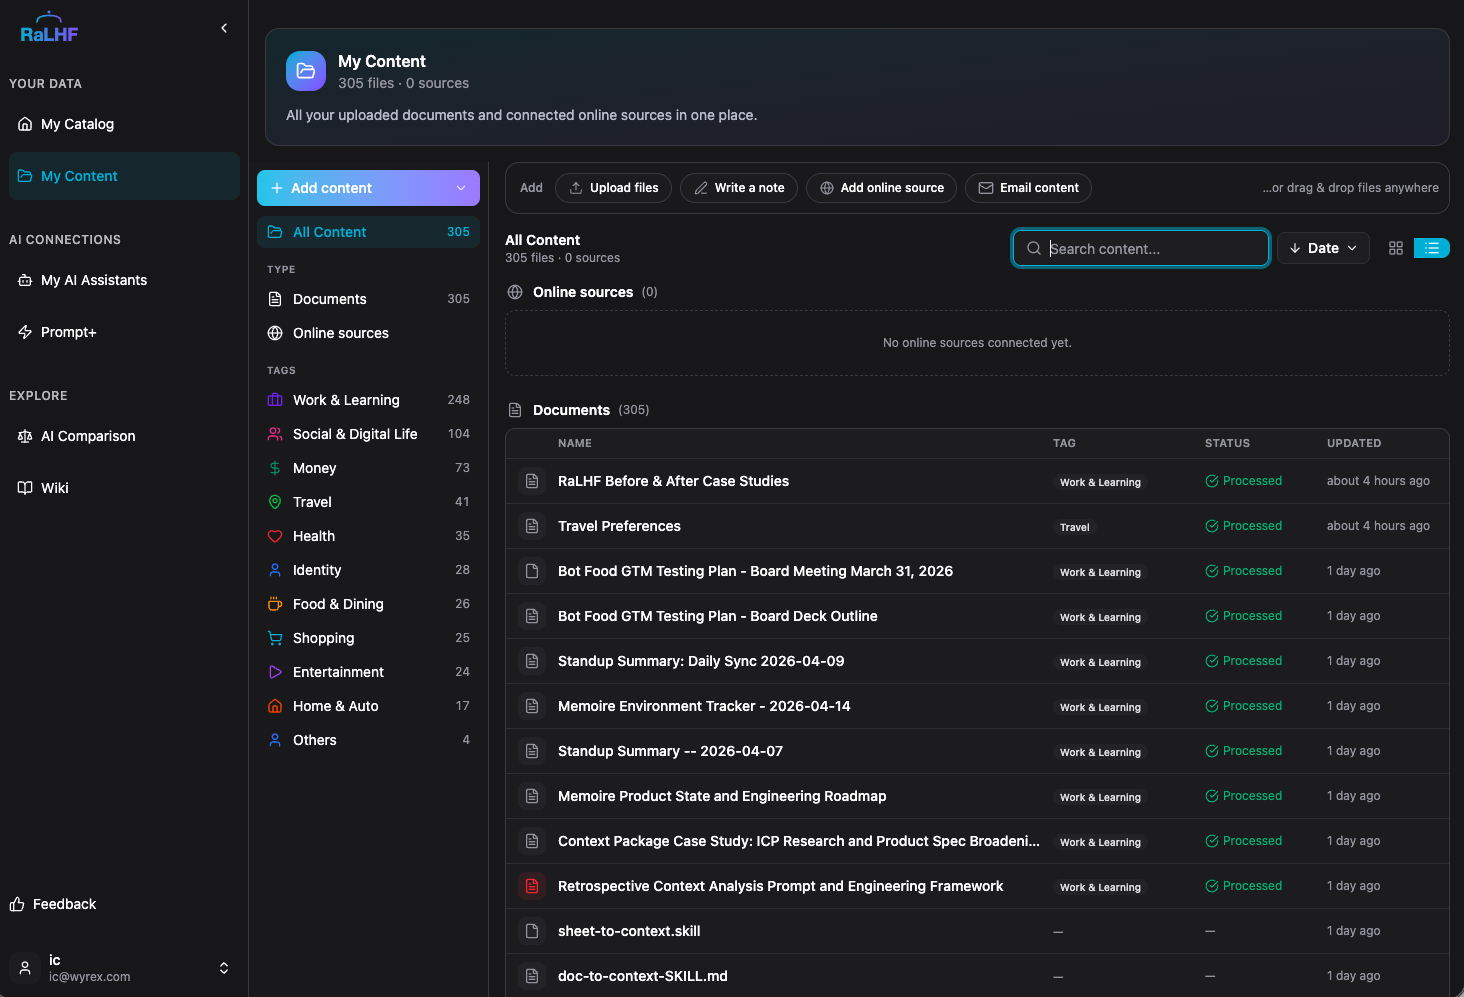Filter by Documents type
Viewport: 1464px width, 997px height.
(368, 299)
